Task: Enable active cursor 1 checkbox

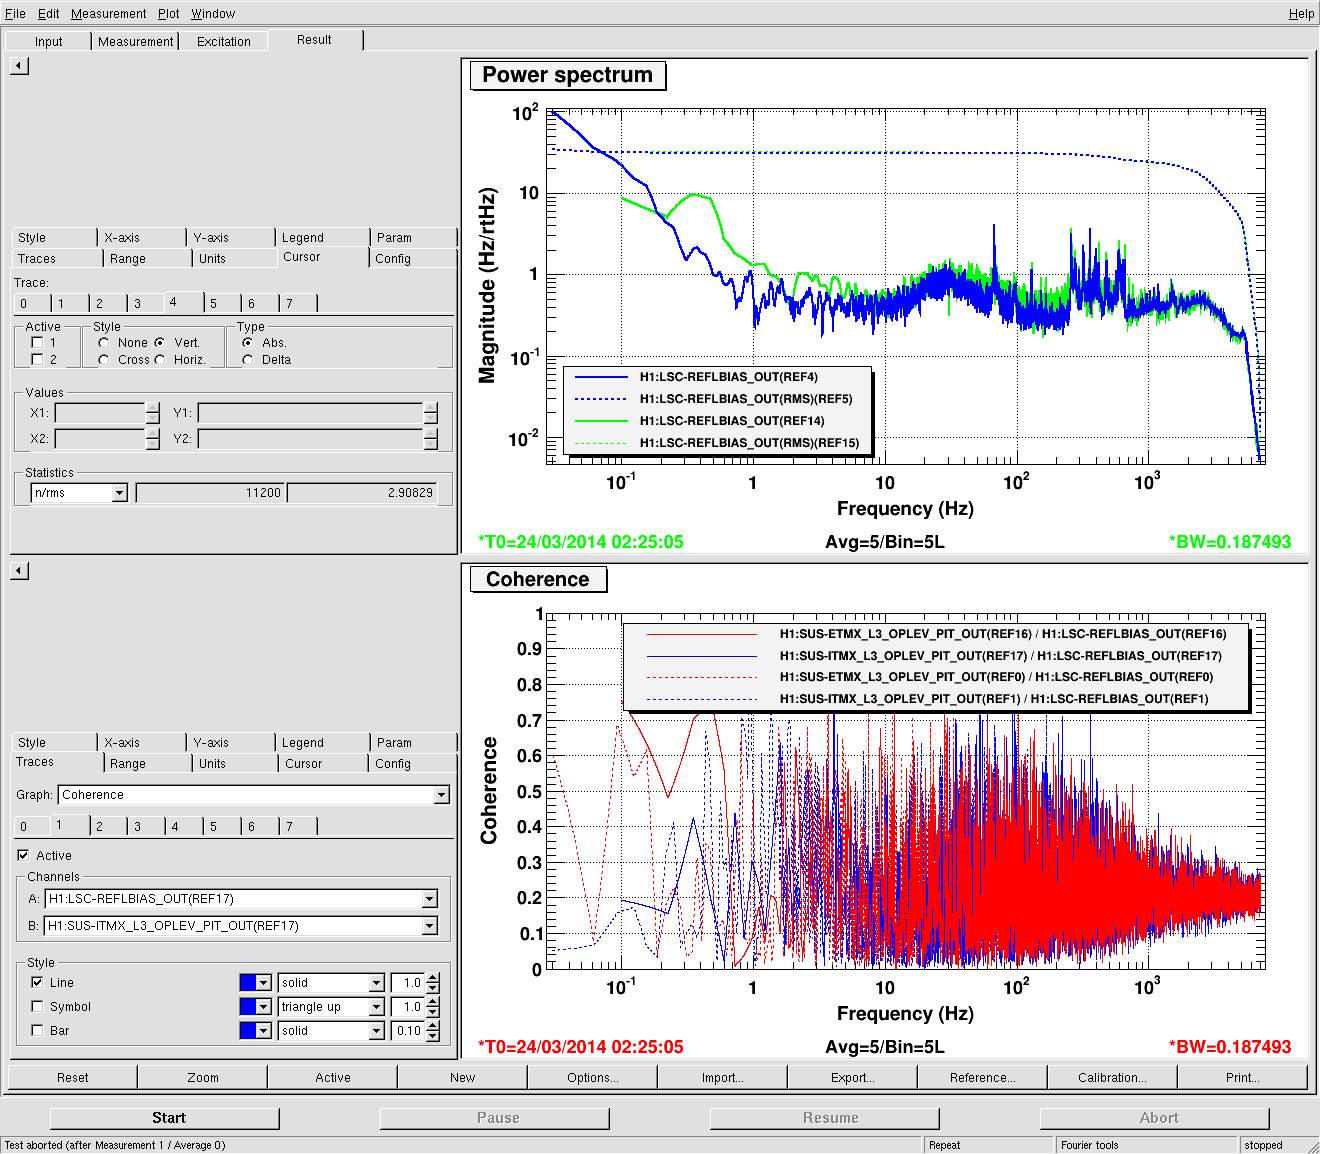Action: (x=37, y=343)
